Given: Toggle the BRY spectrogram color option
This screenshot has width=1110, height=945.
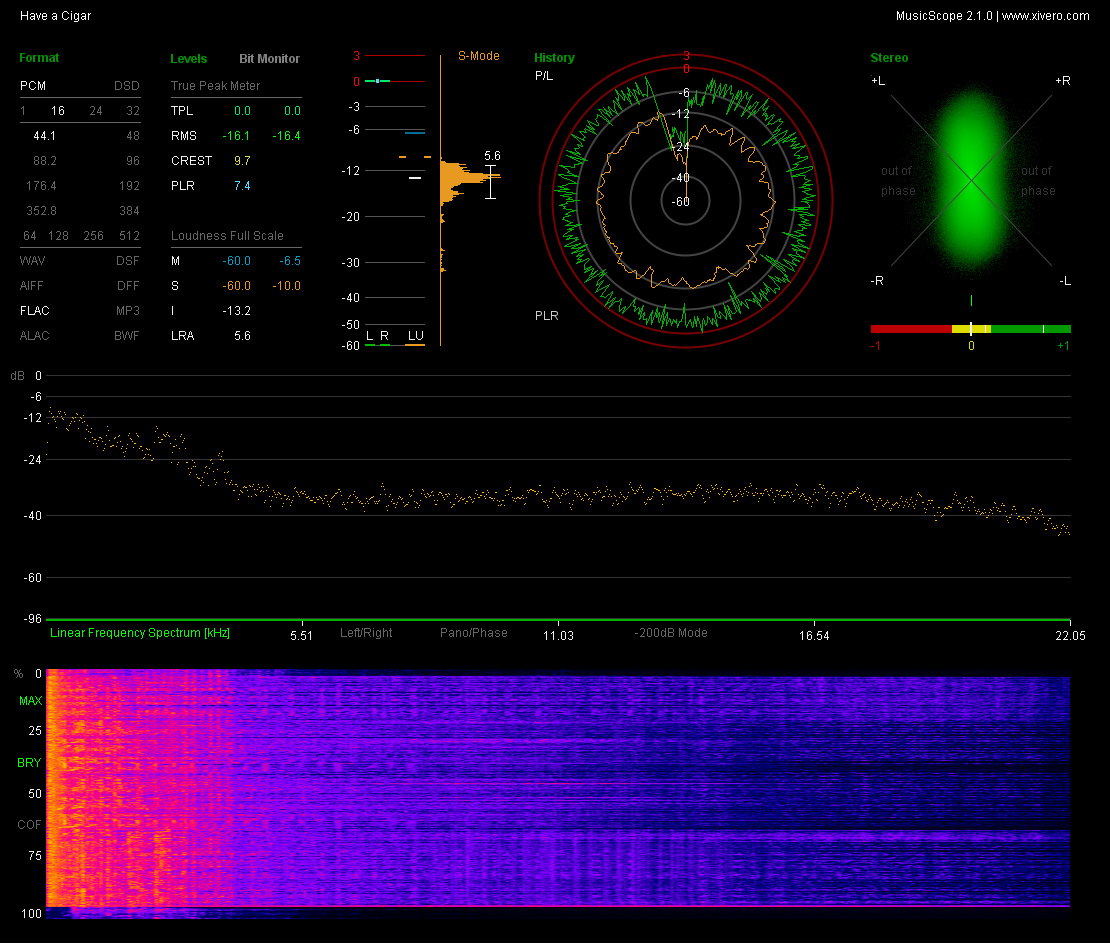Looking at the screenshot, I should click(x=29, y=763).
